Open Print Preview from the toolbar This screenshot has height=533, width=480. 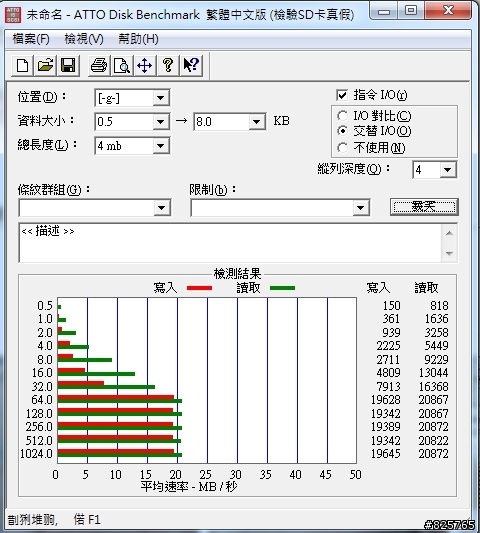(x=122, y=65)
